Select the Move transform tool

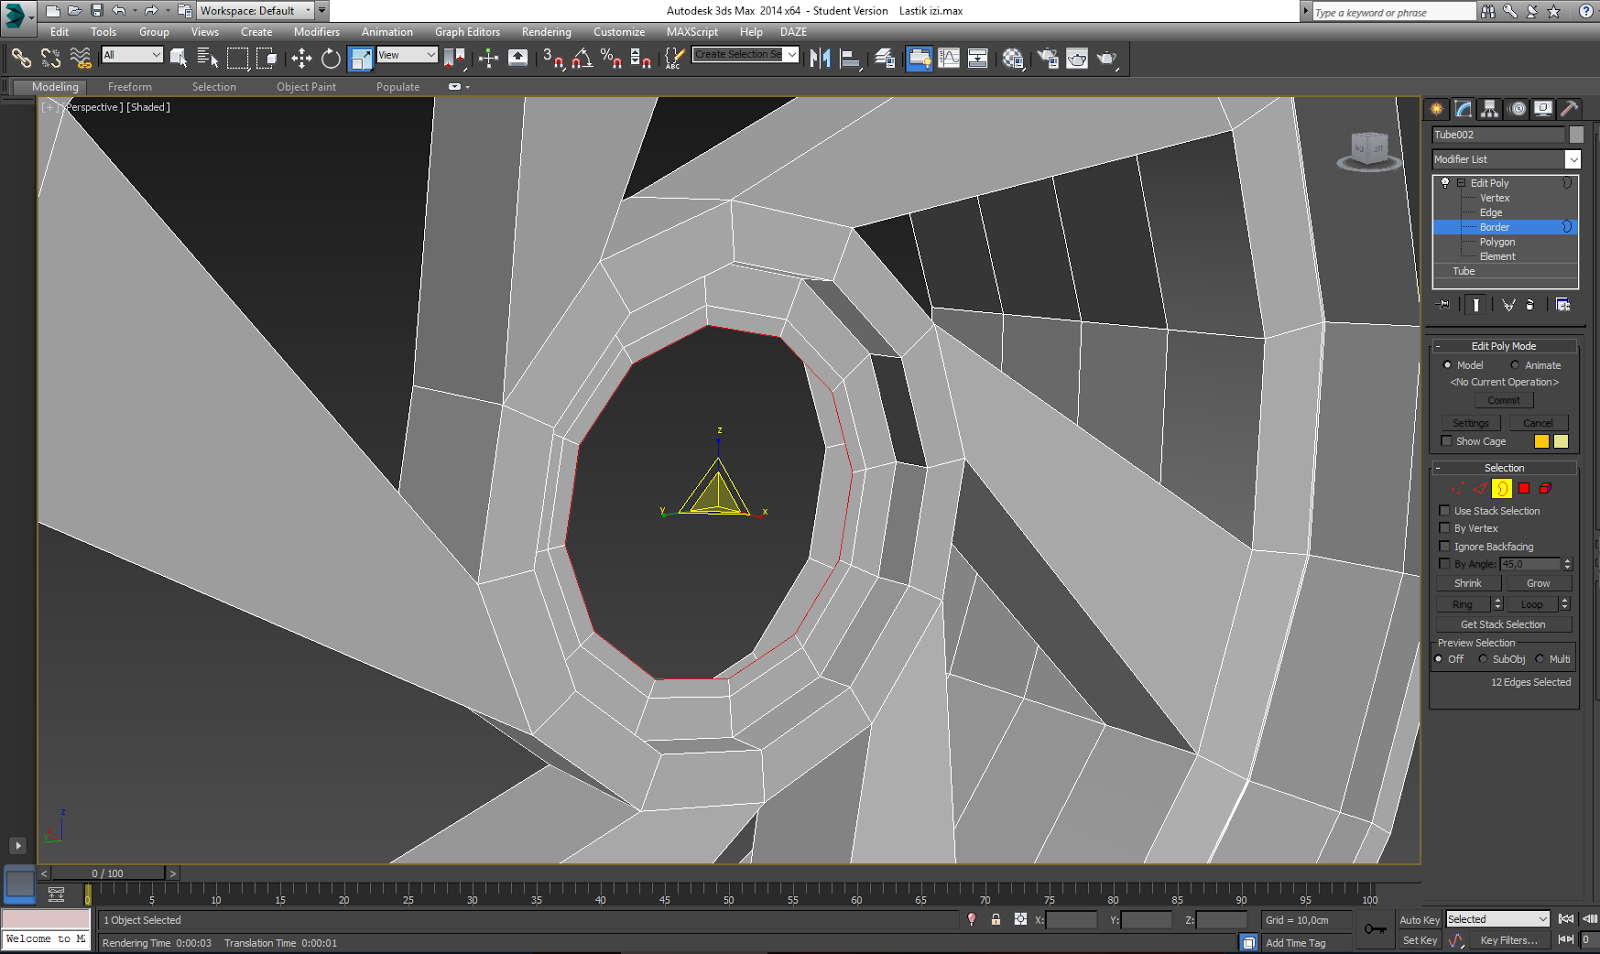[x=301, y=59]
